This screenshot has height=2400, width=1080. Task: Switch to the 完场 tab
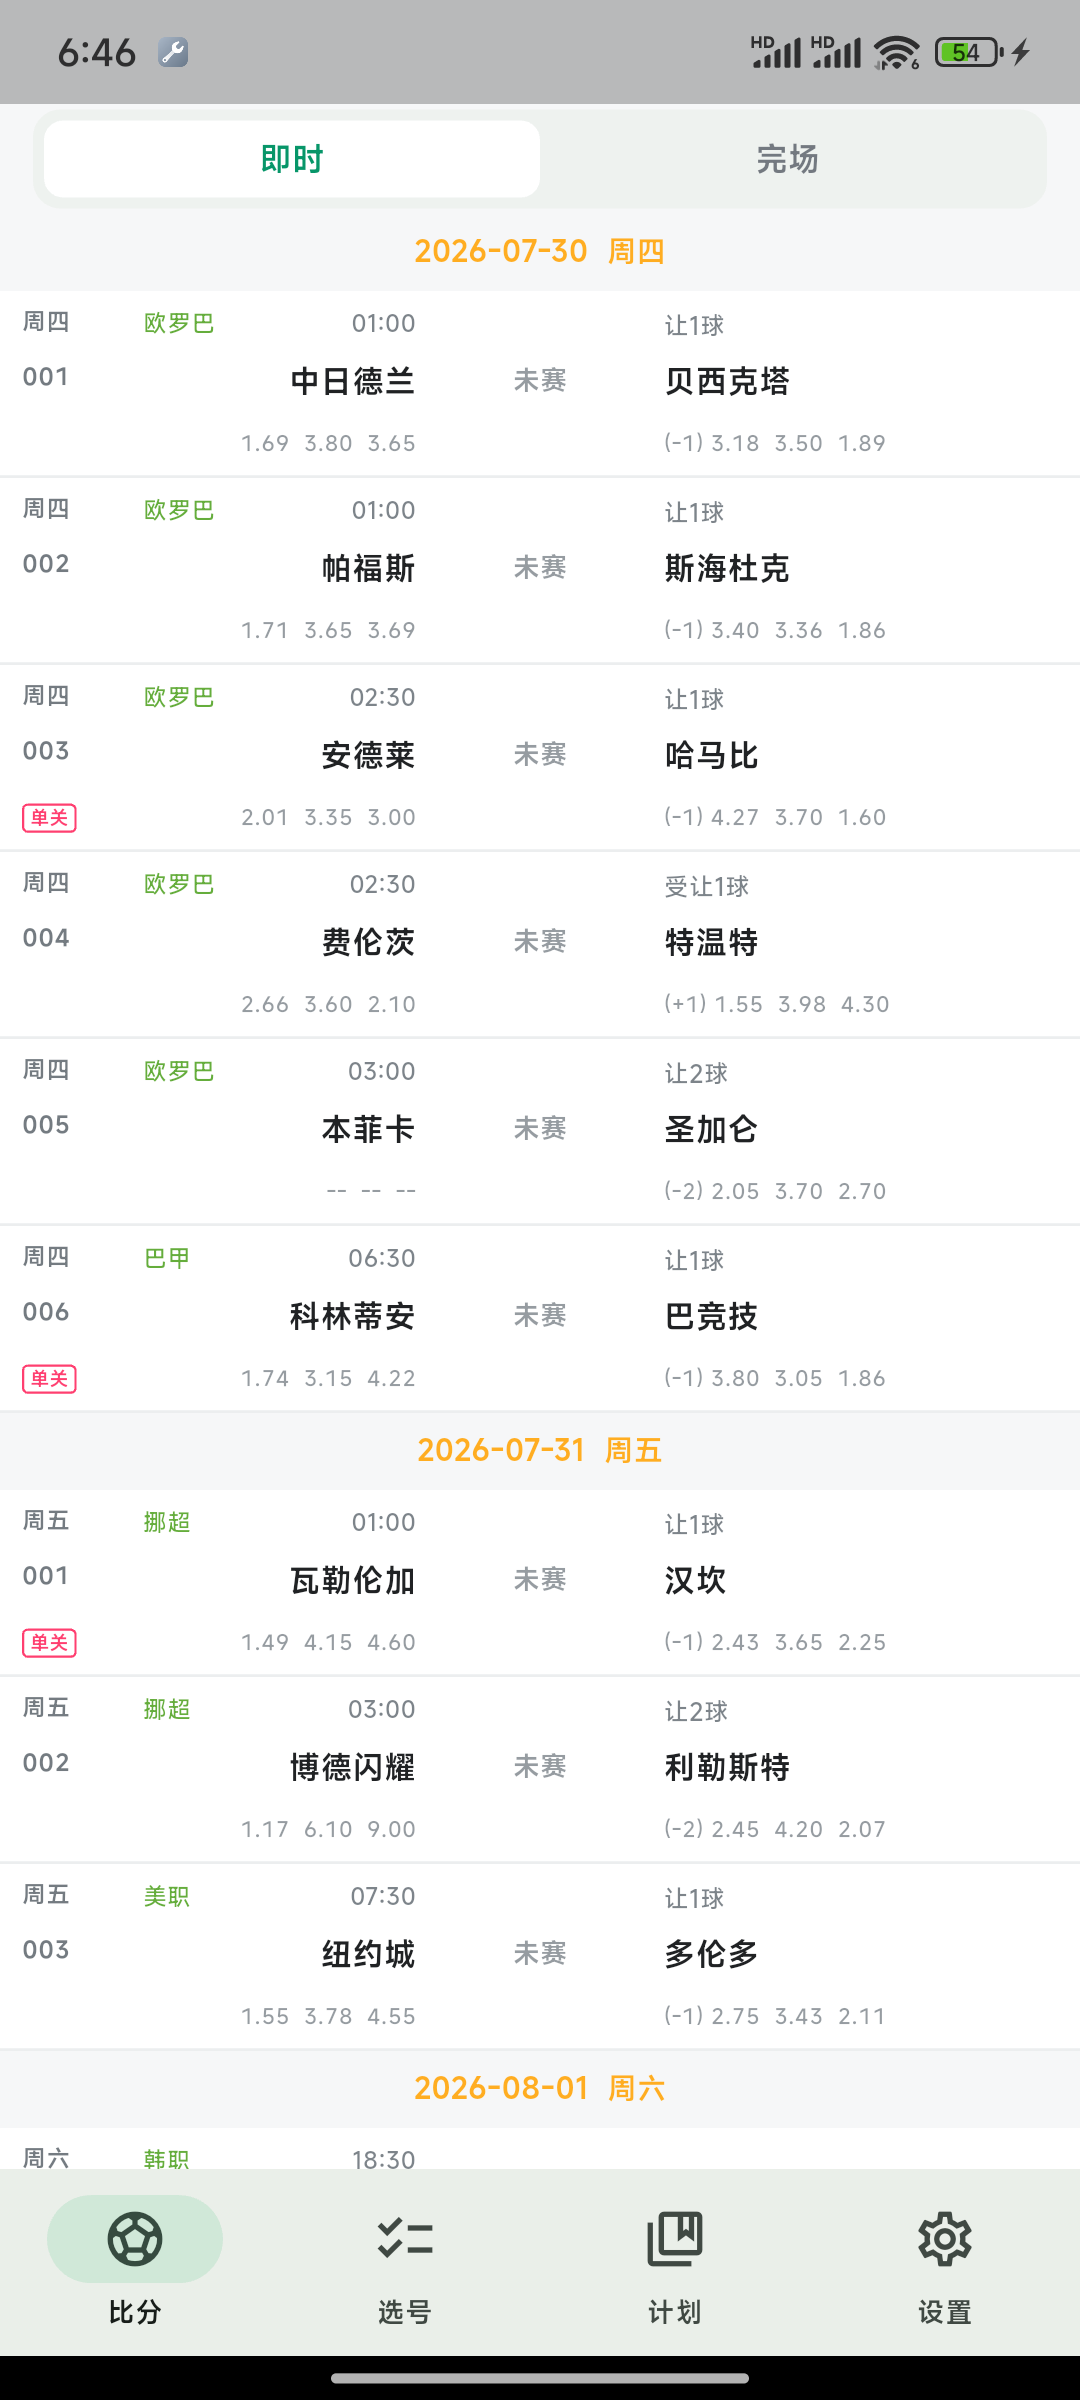(788, 159)
